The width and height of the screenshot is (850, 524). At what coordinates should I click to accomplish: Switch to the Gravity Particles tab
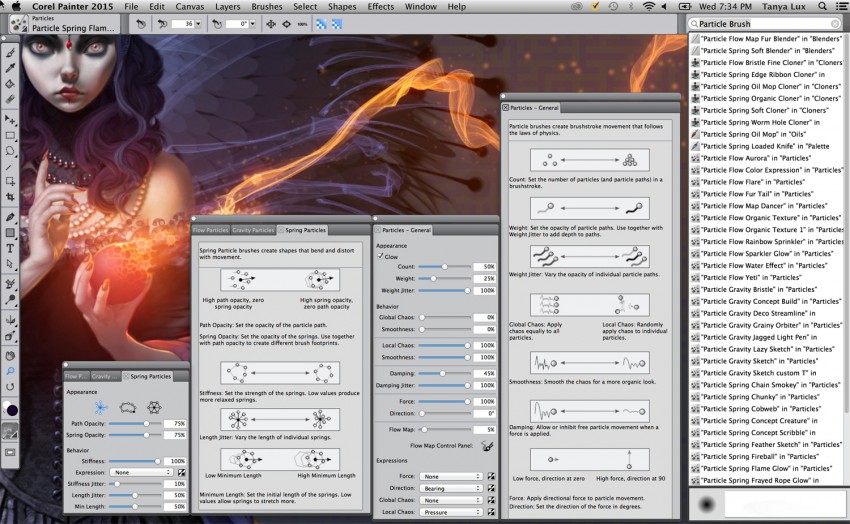coord(253,230)
